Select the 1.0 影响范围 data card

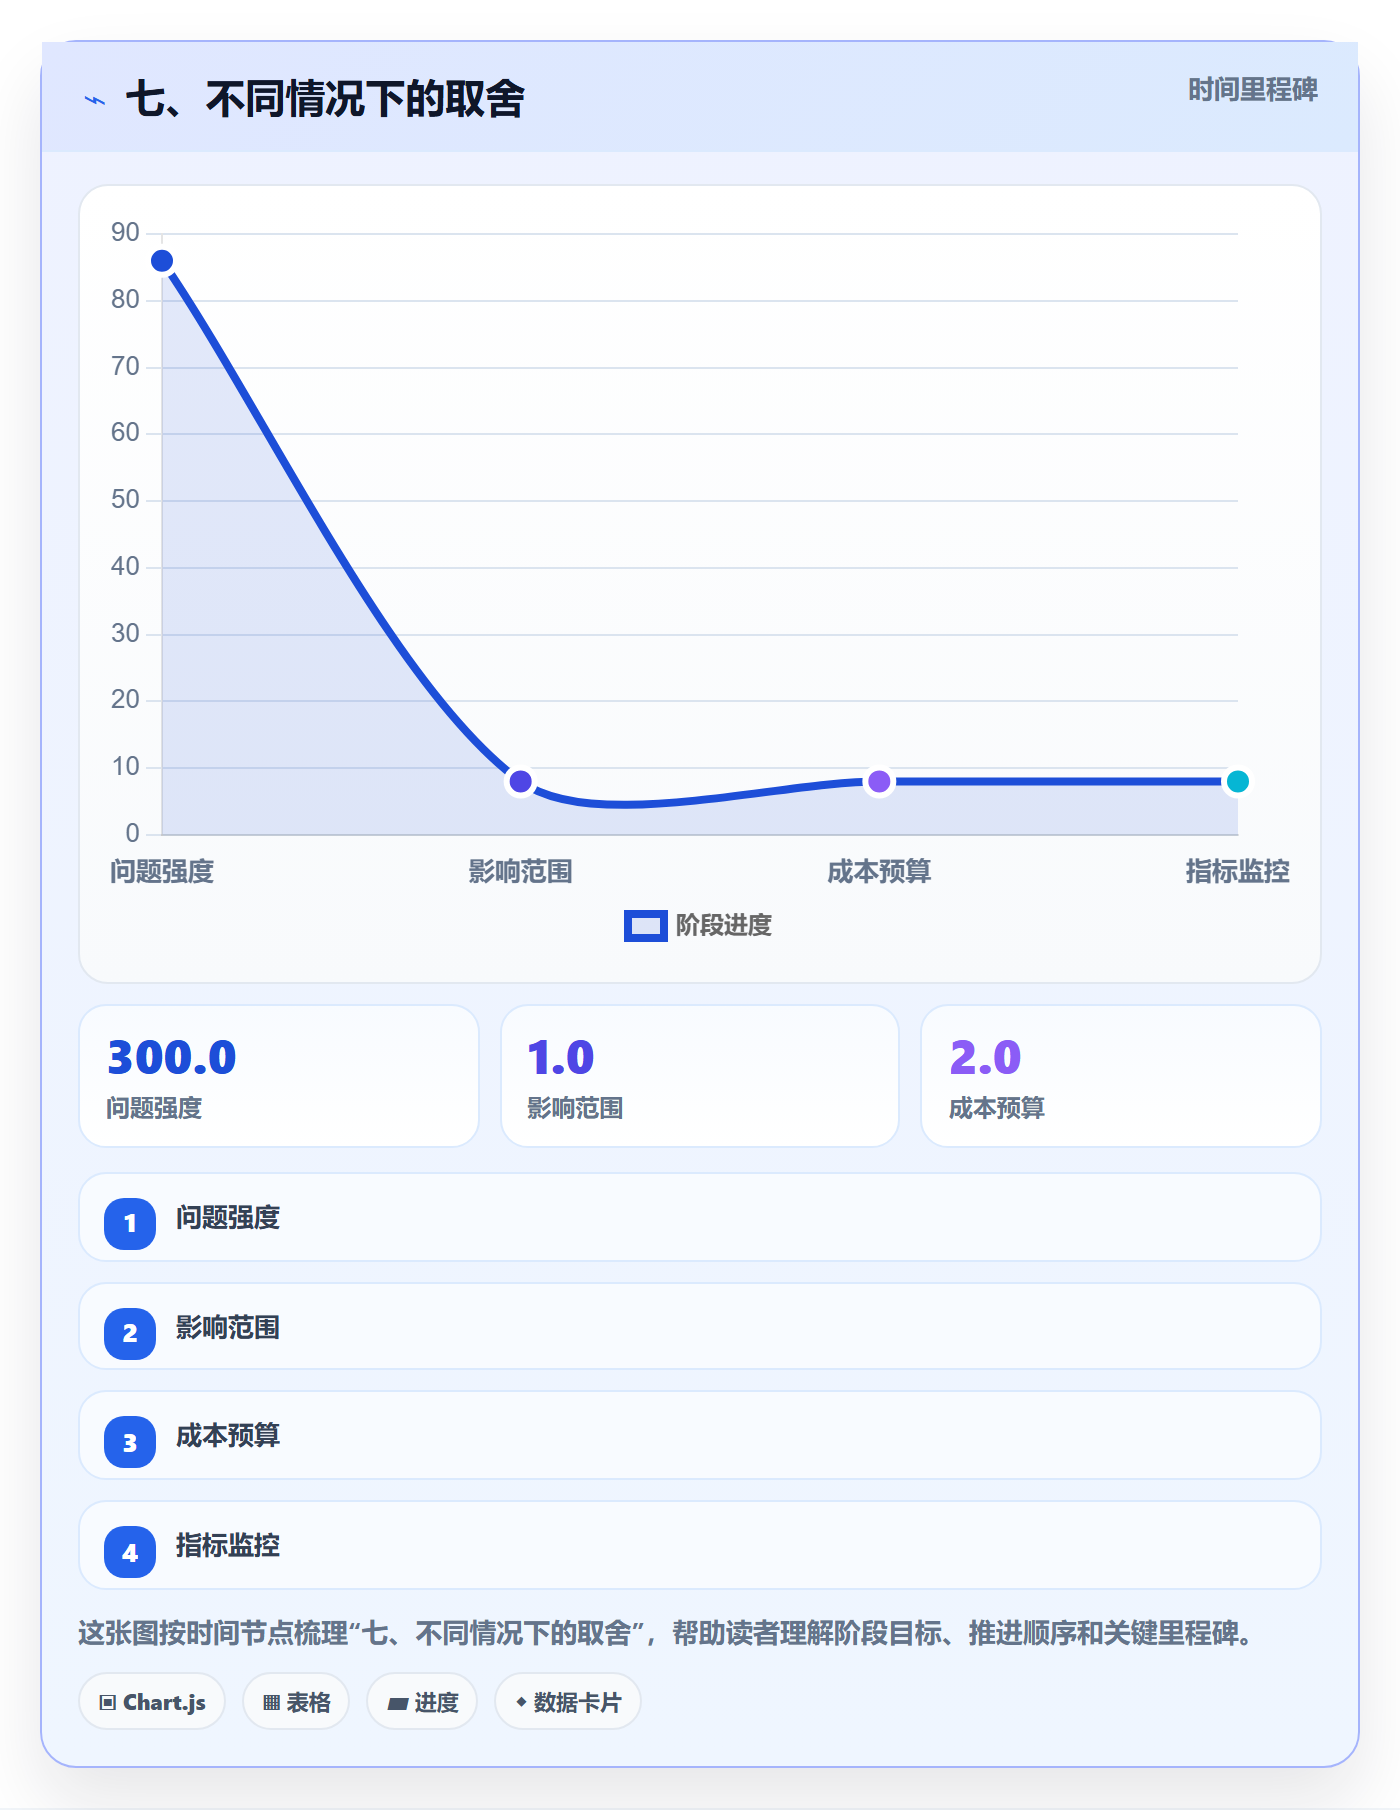coord(700,1076)
